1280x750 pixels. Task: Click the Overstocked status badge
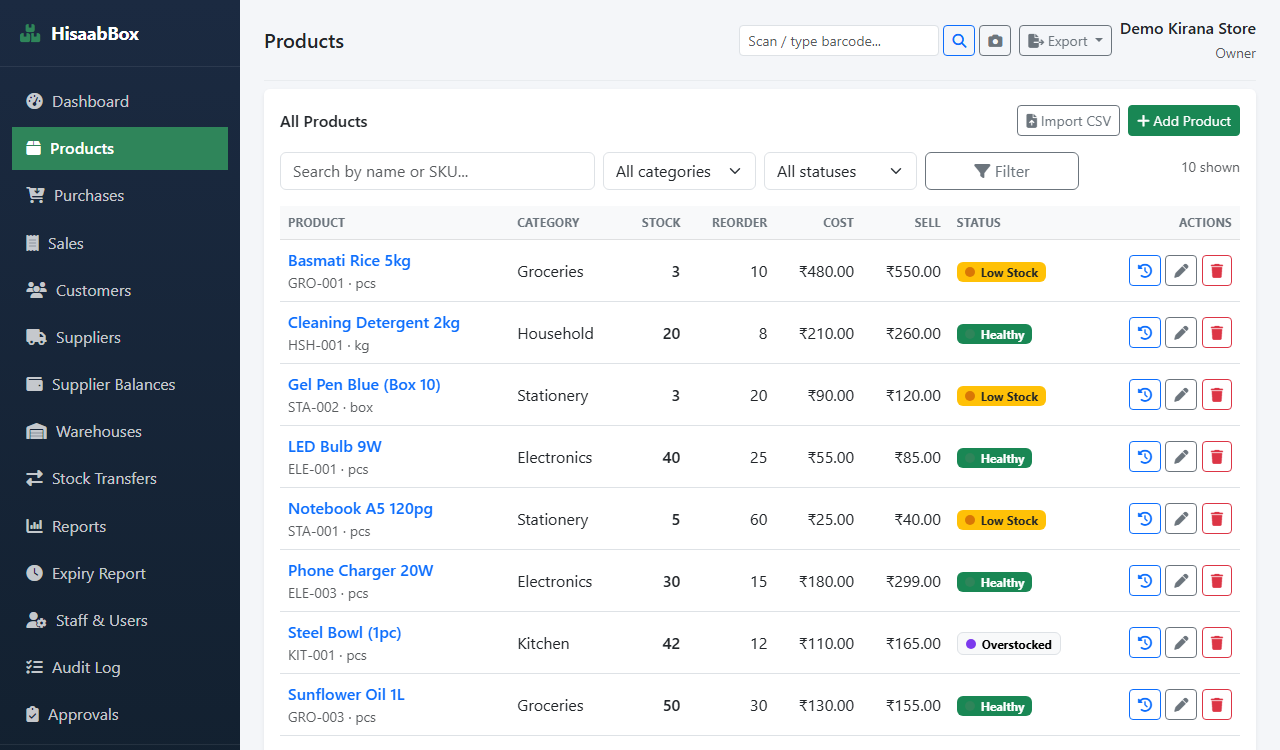point(1008,644)
